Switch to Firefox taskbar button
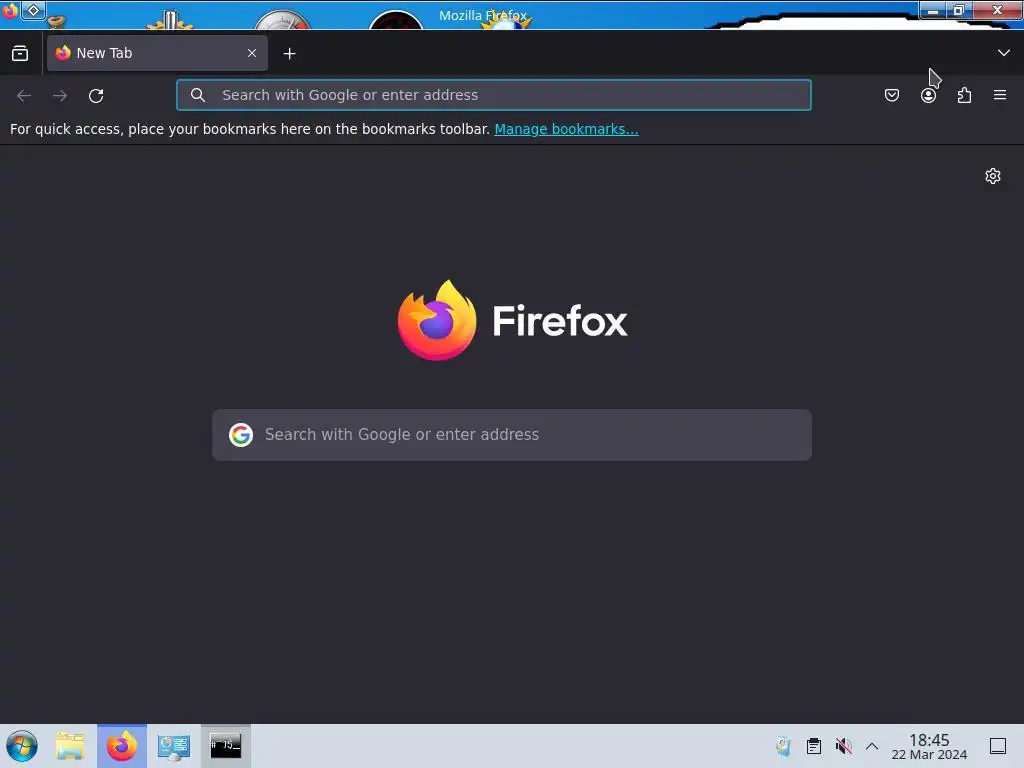Screen dimensions: 1024x768 coord(122,746)
